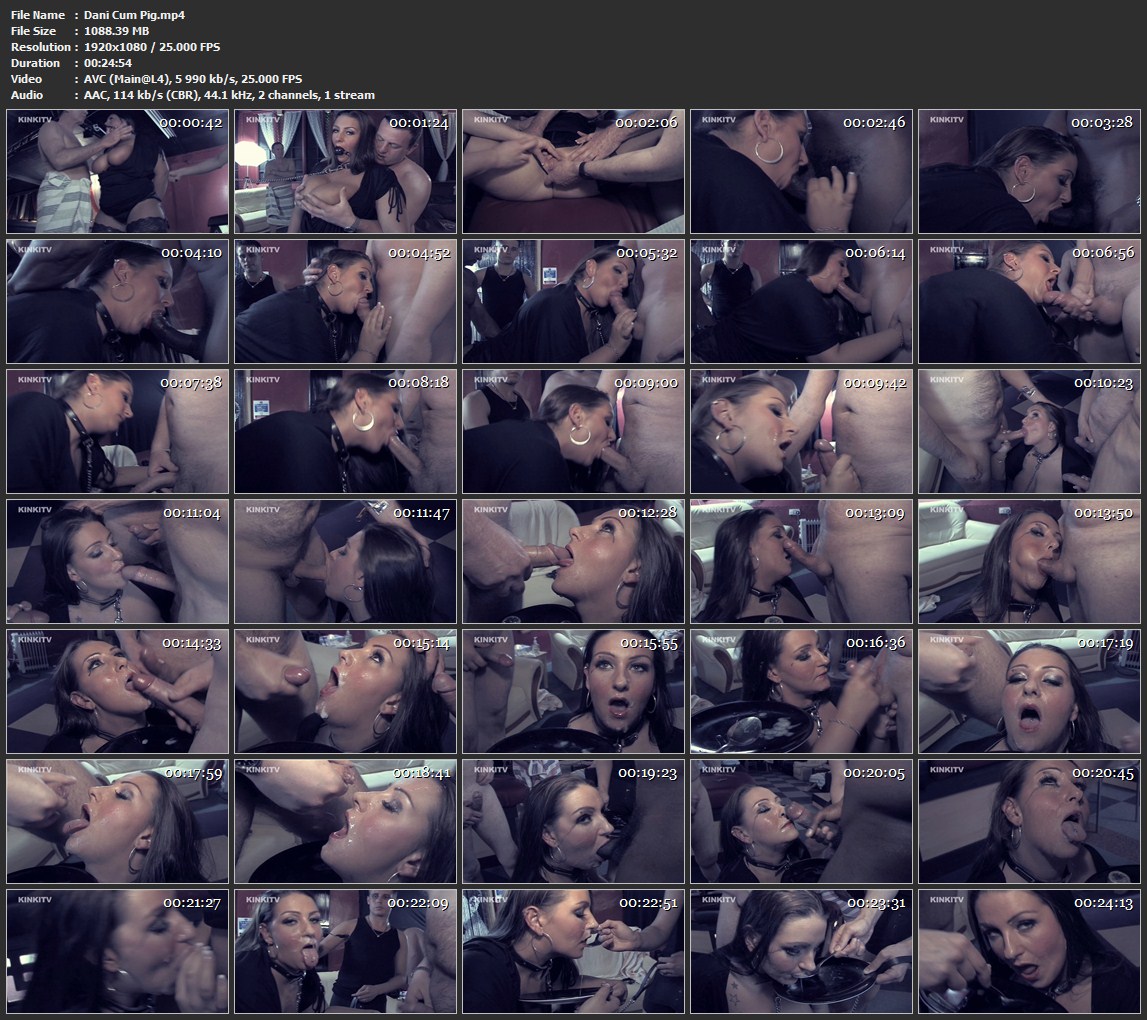Open the frame timestamped 00:04:52

pos(345,301)
